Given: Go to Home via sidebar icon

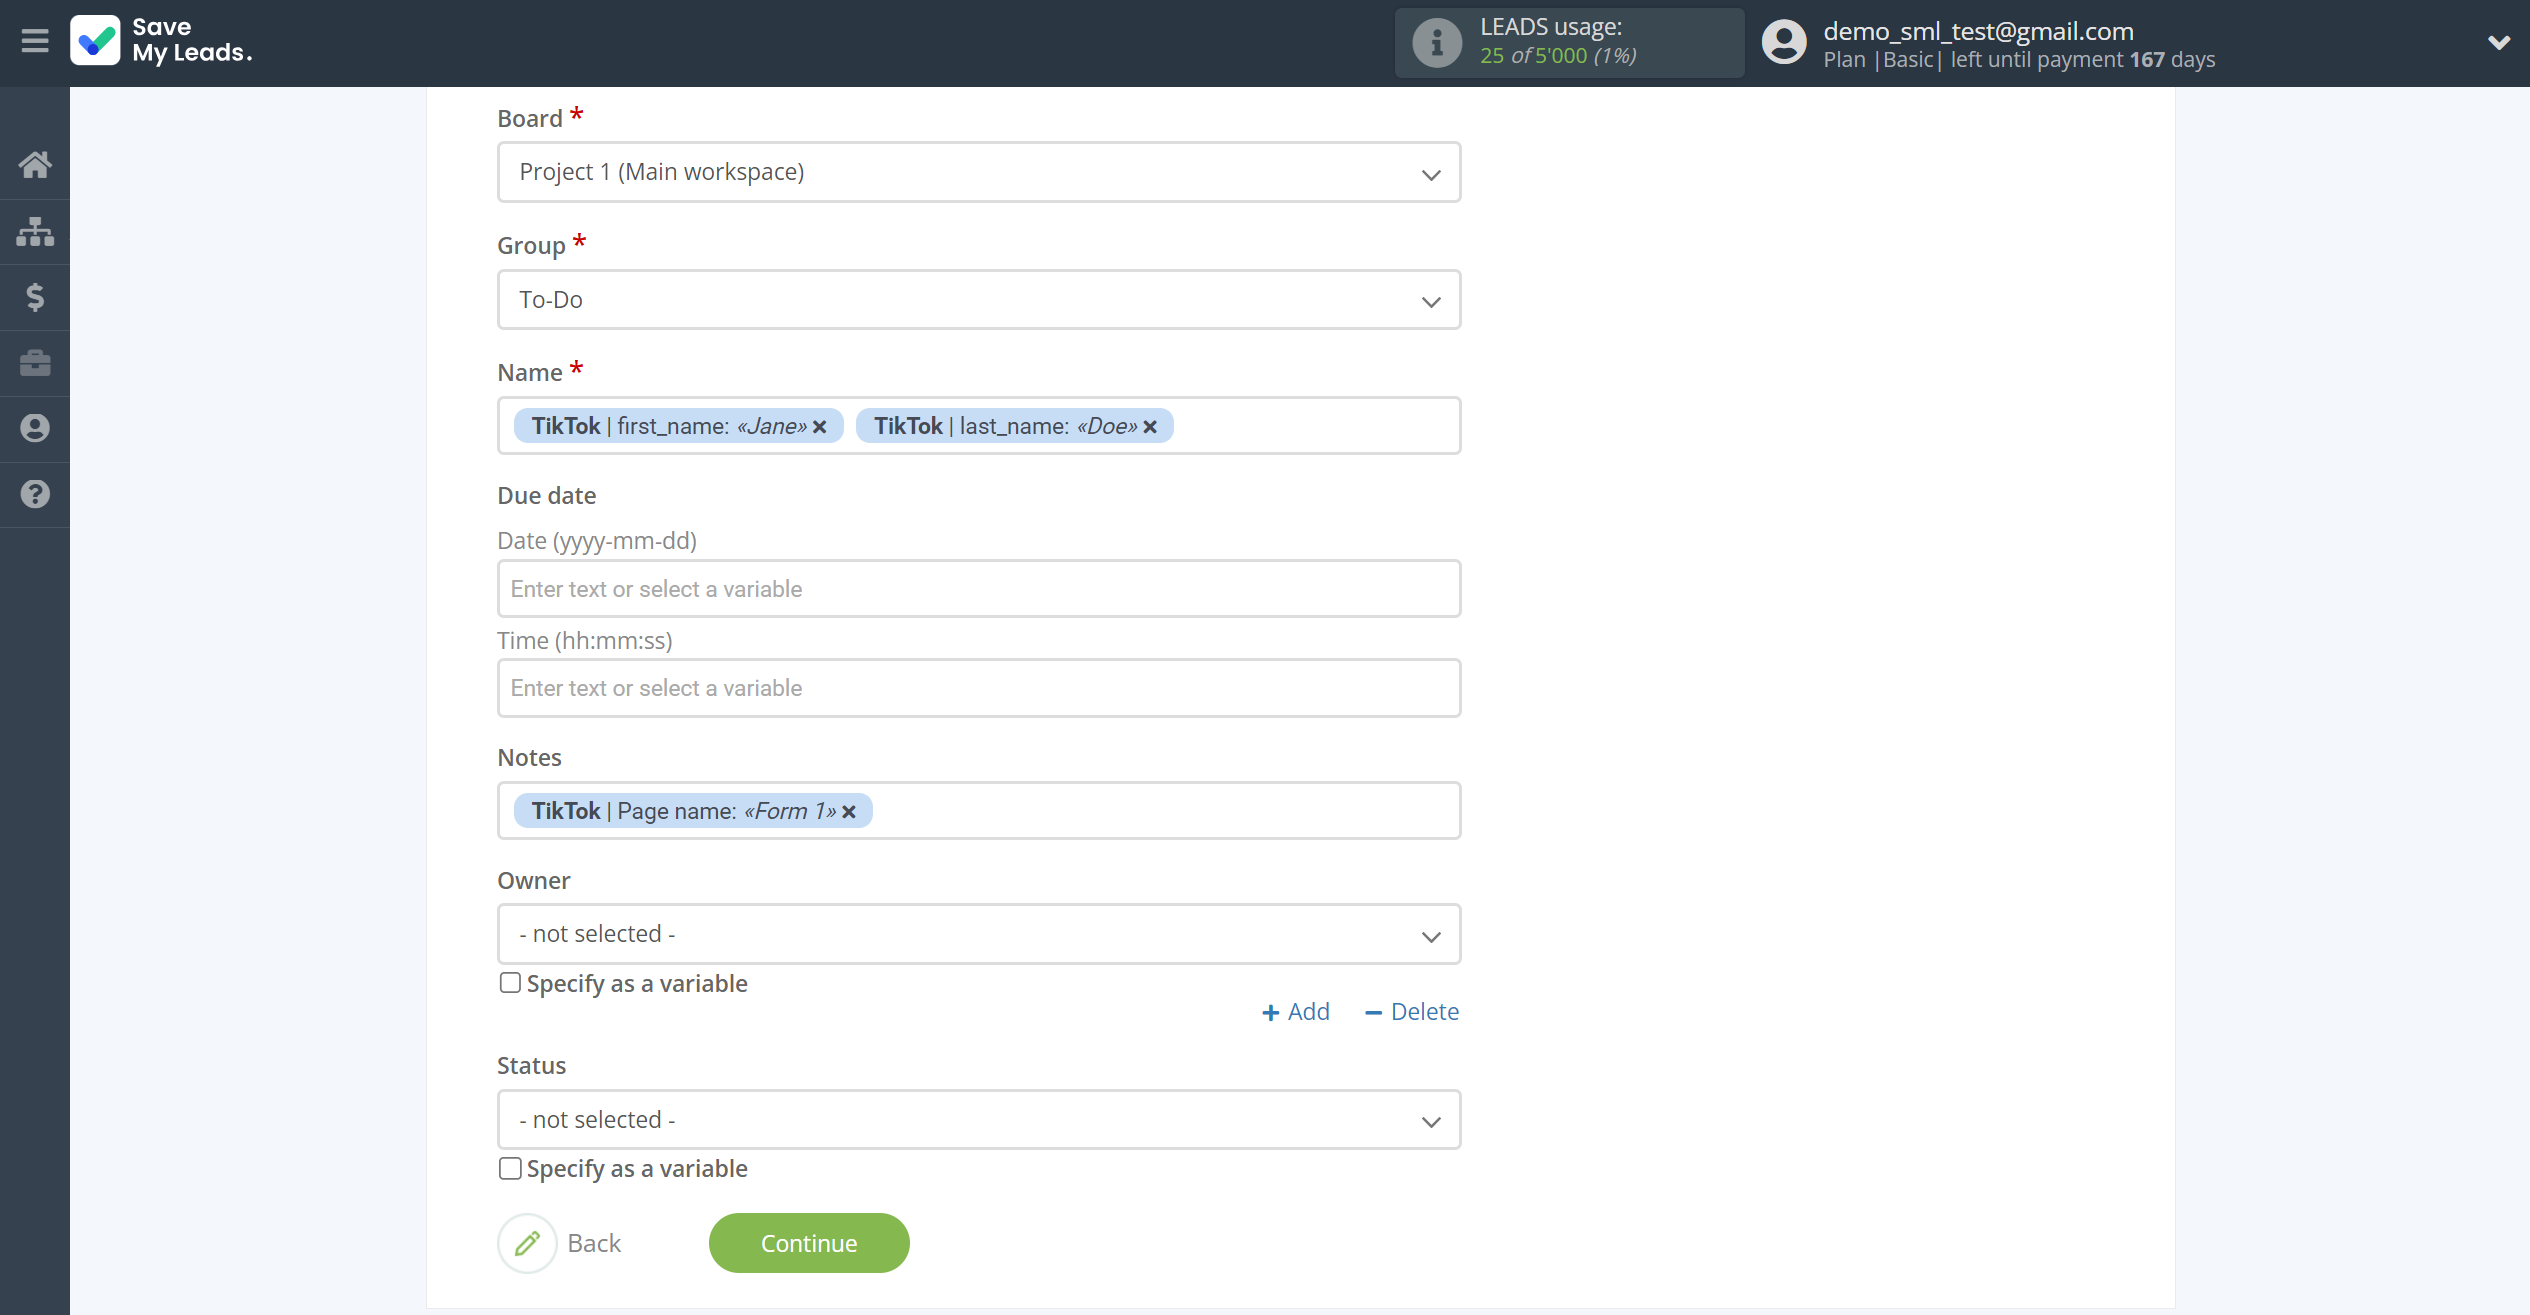Looking at the screenshot, I should [x=35, y=164].
